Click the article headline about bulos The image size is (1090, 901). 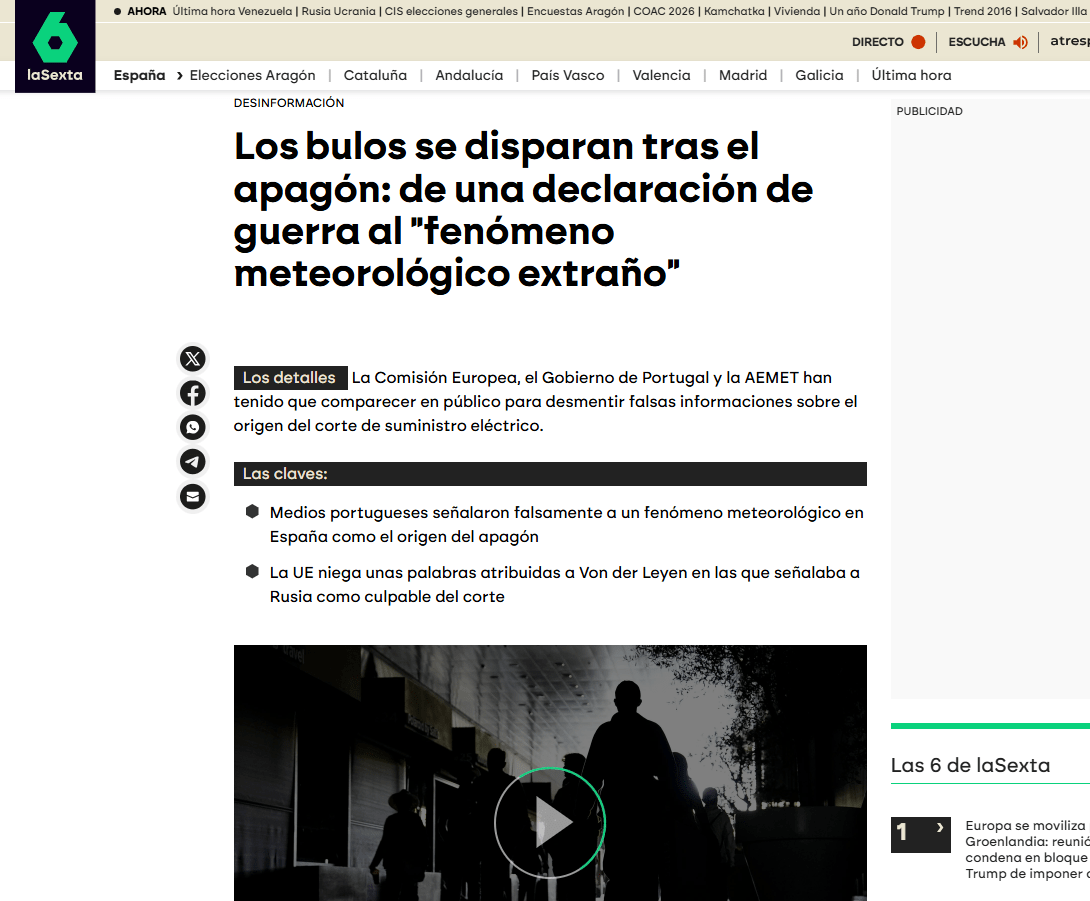[523, 209]
